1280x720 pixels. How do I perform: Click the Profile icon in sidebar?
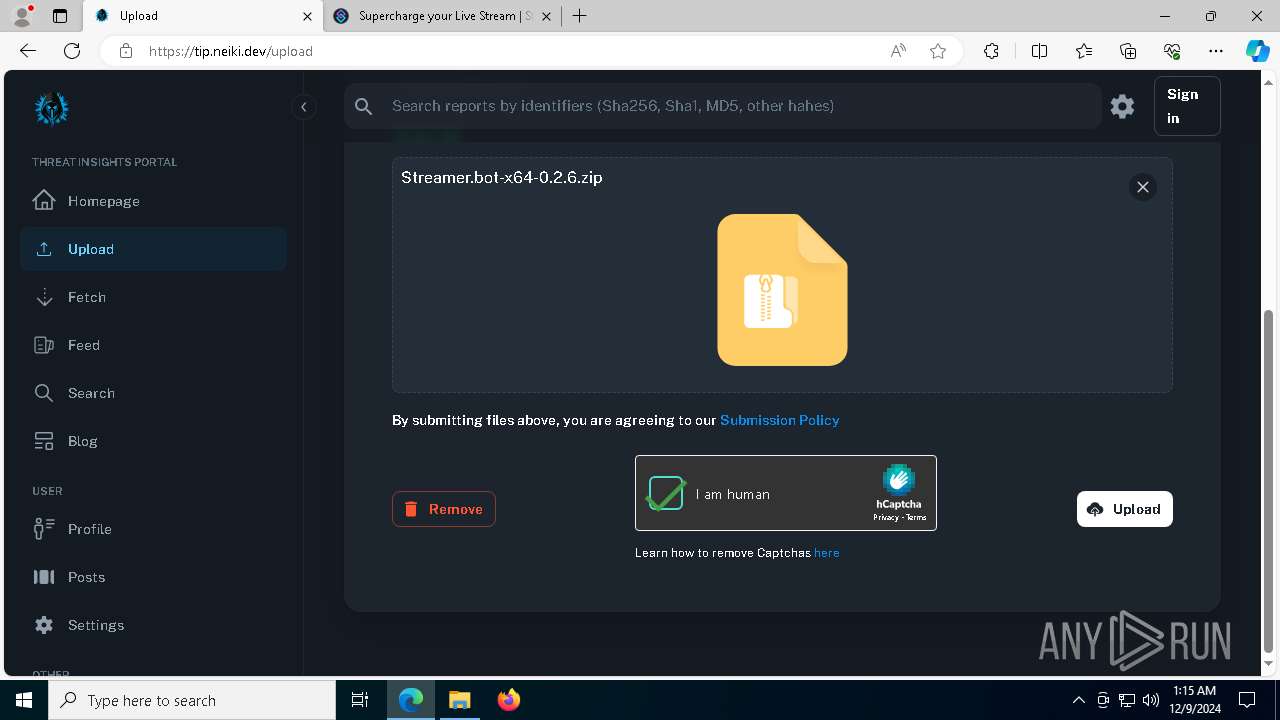[44, 528]
